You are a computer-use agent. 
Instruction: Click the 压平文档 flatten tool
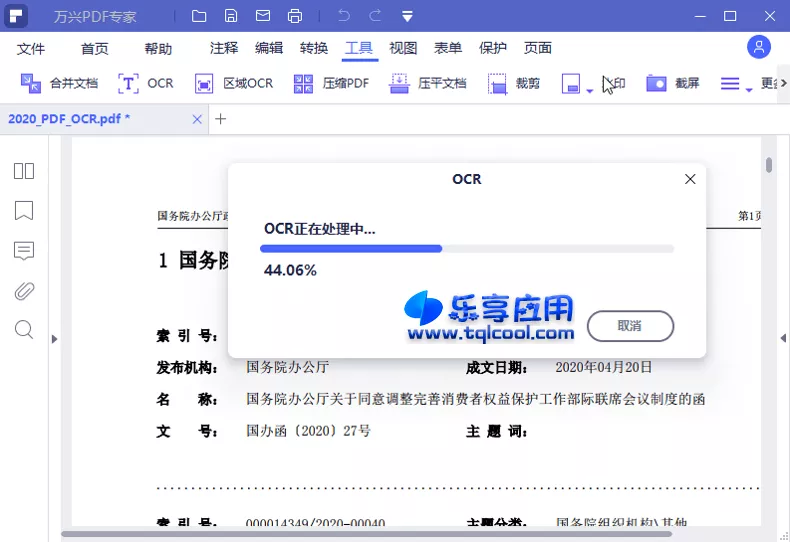pyautogui.click(x=428, y=83)
